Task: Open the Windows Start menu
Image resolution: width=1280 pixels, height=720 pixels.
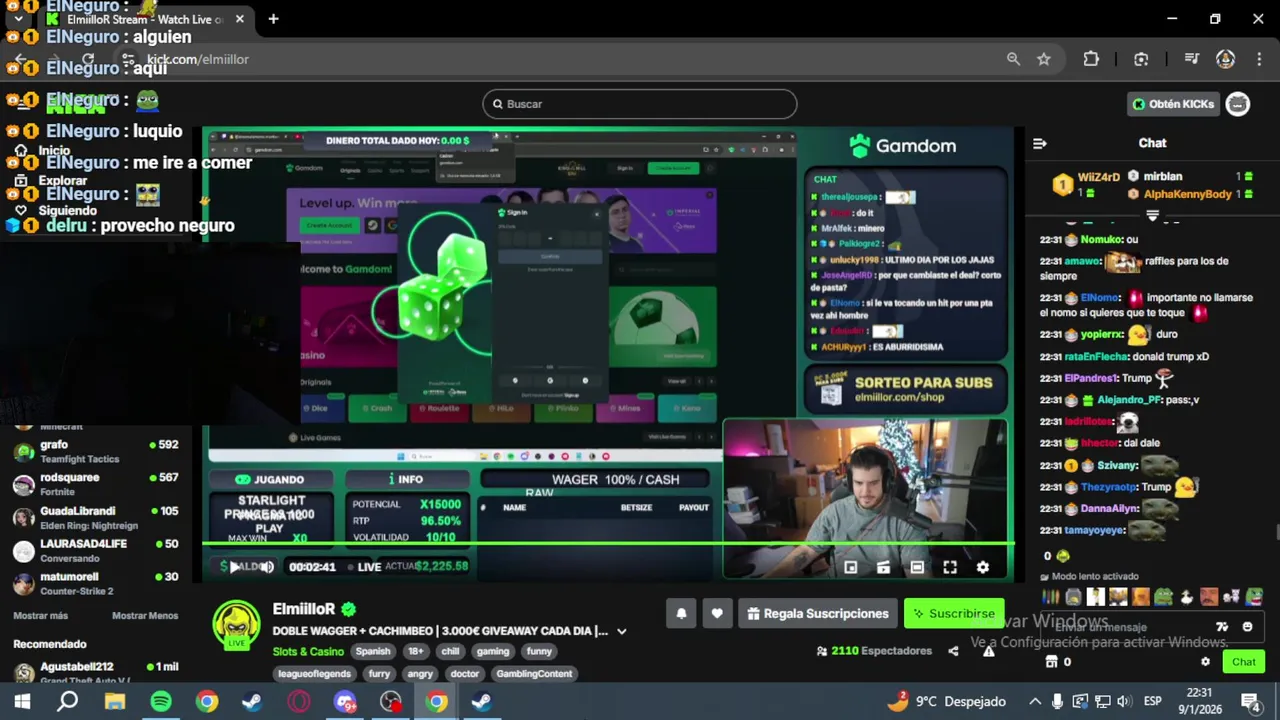Action: point(22,701)
